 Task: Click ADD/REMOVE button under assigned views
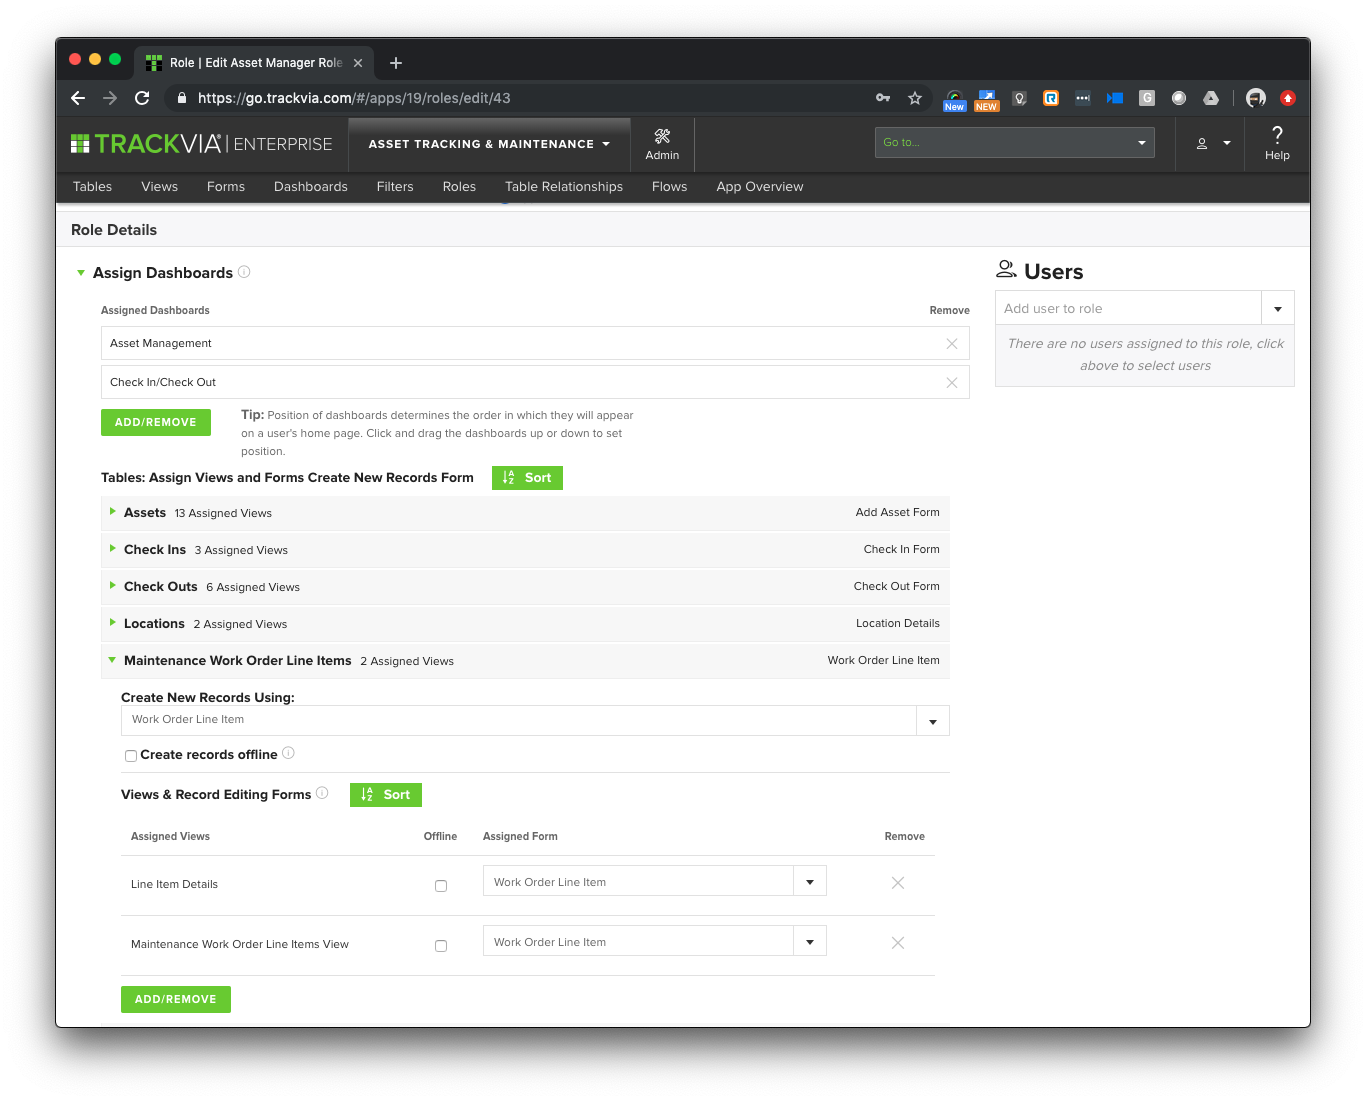tap(176, 999)
